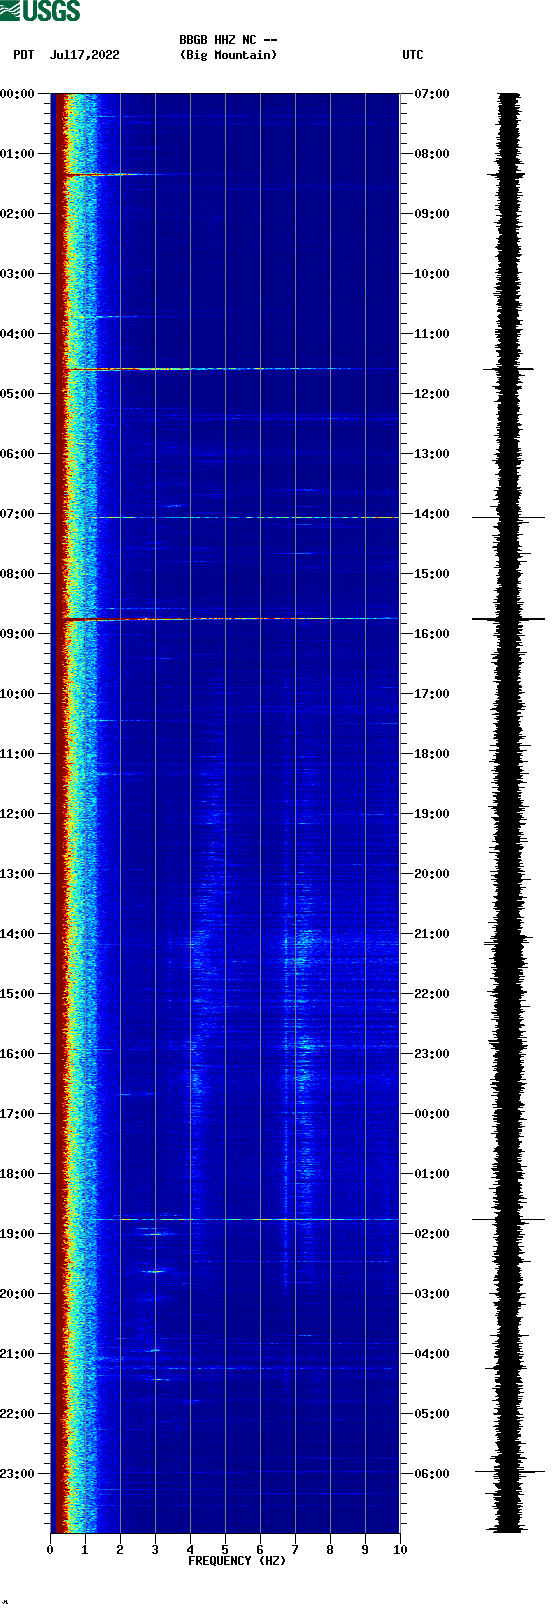Click the 00:00 UTC time label

432,1114
